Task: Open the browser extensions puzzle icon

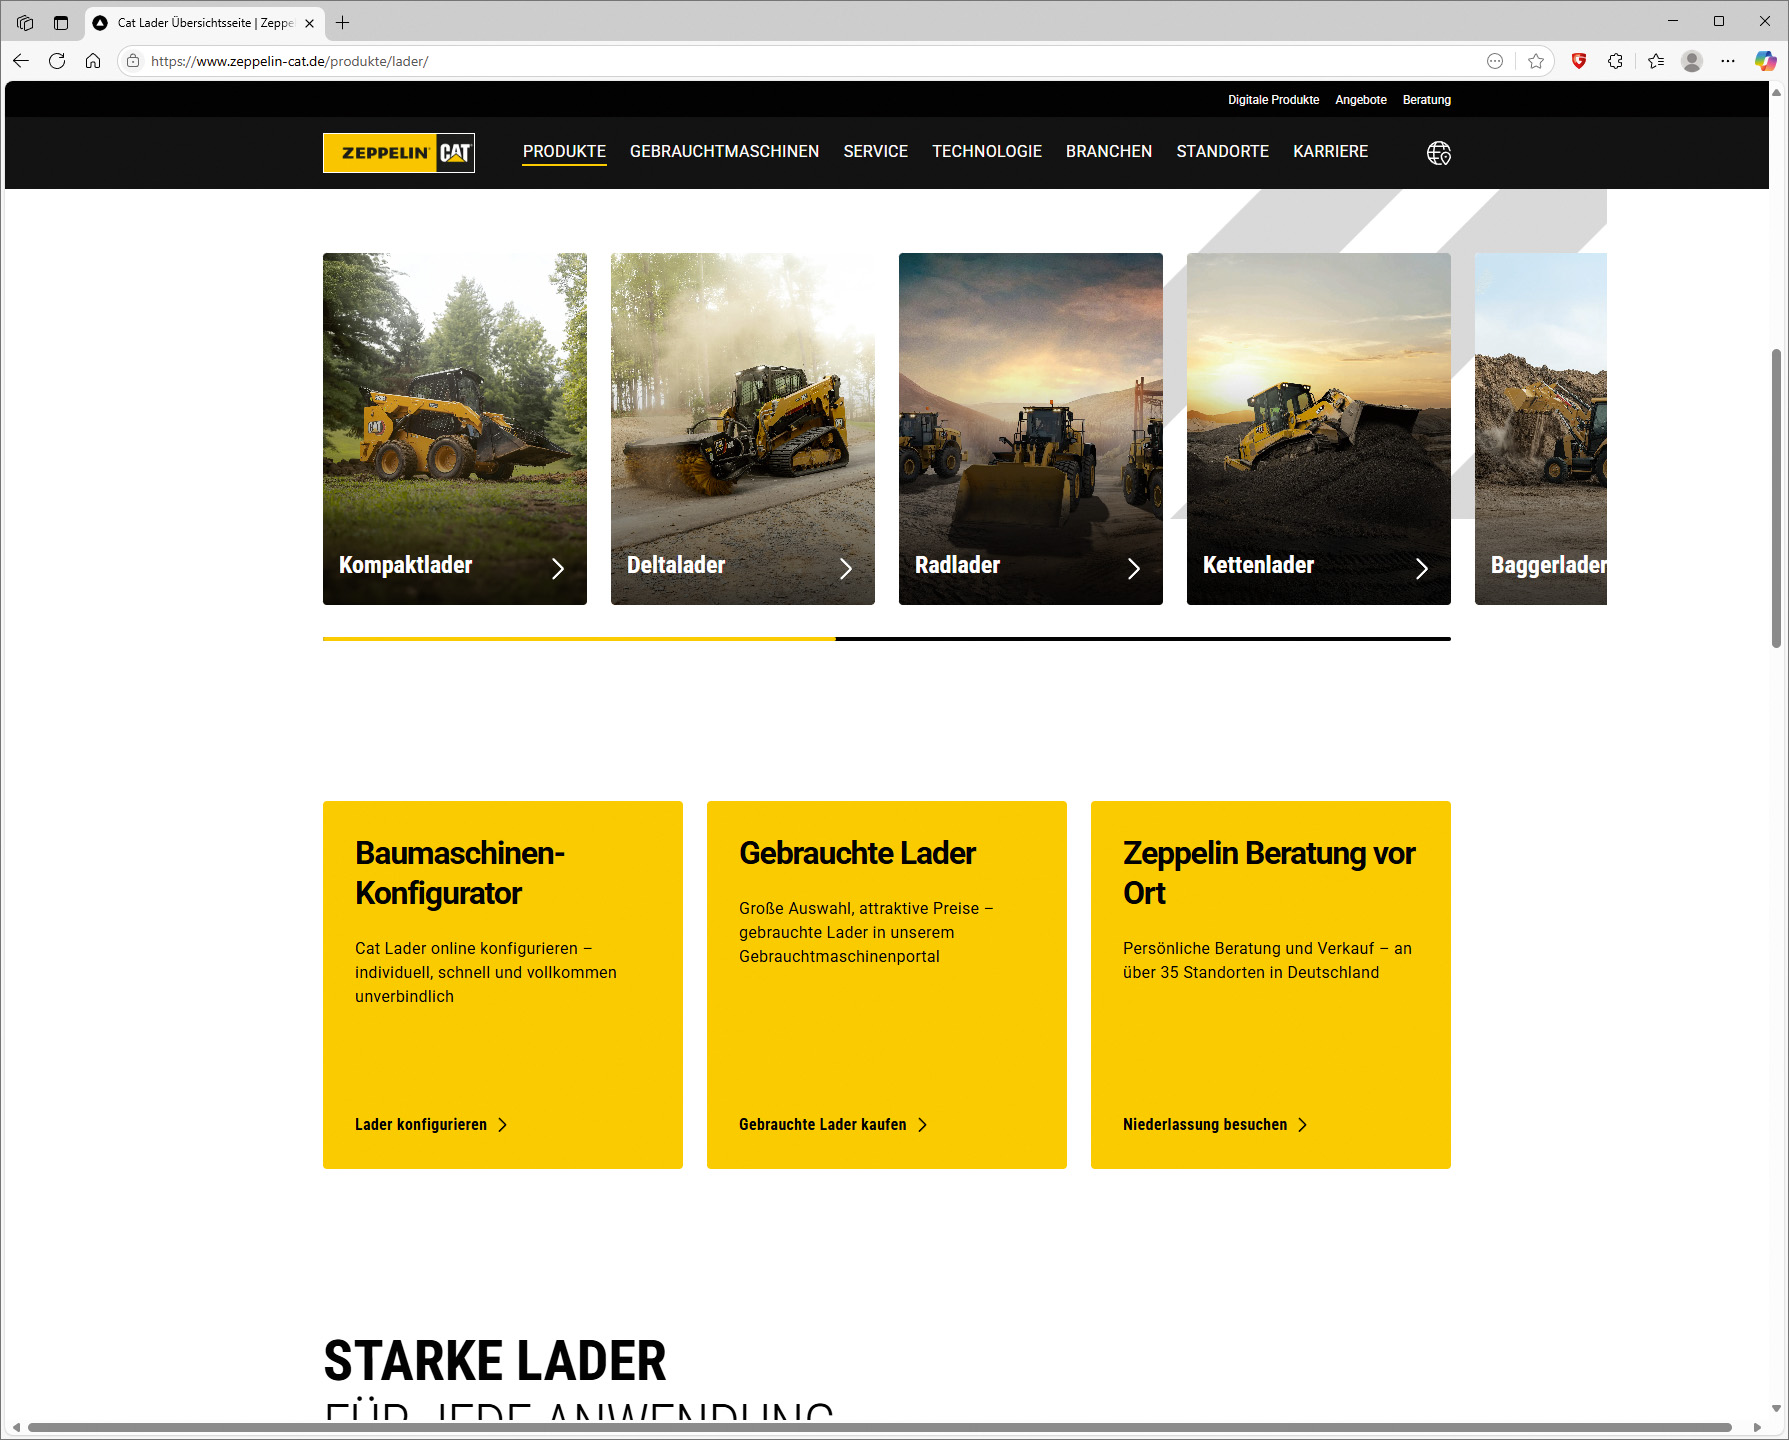Action: 1615,61
